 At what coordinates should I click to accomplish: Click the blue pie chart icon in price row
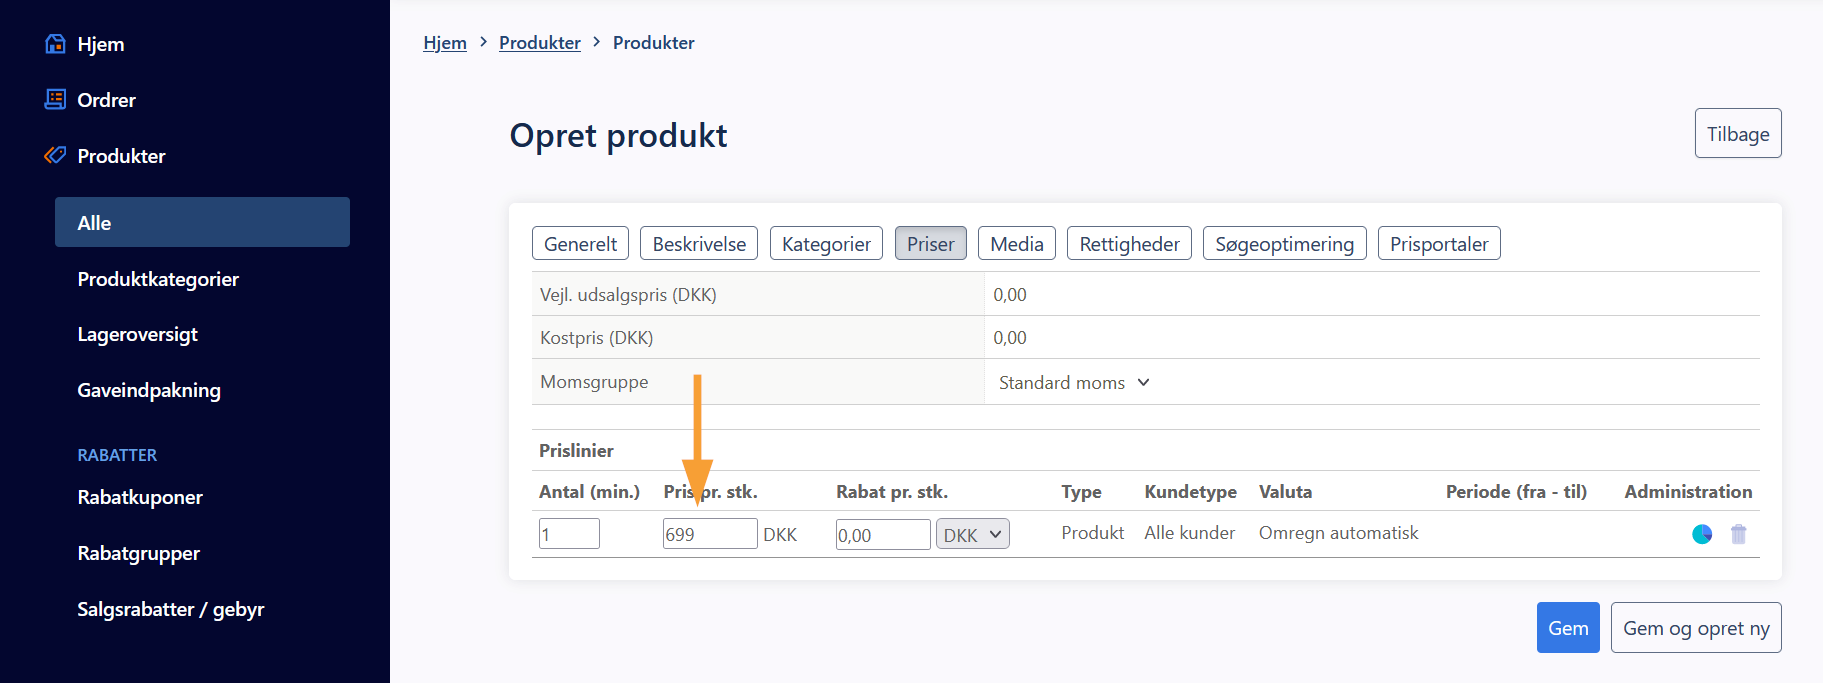click(x=1702, y=534)
